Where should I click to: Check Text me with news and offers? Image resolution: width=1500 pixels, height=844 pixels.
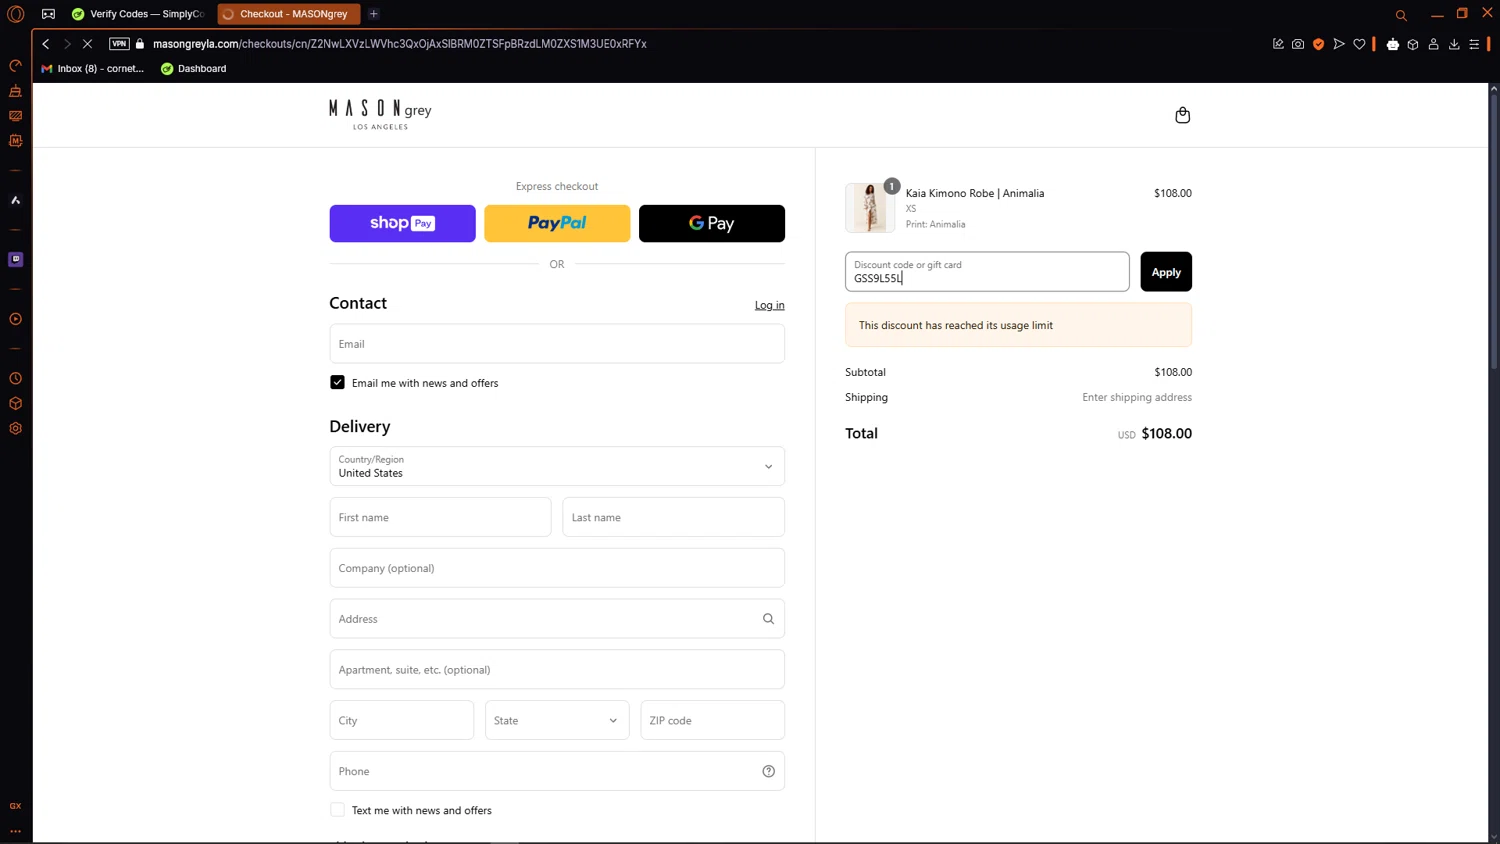(337, 810)
